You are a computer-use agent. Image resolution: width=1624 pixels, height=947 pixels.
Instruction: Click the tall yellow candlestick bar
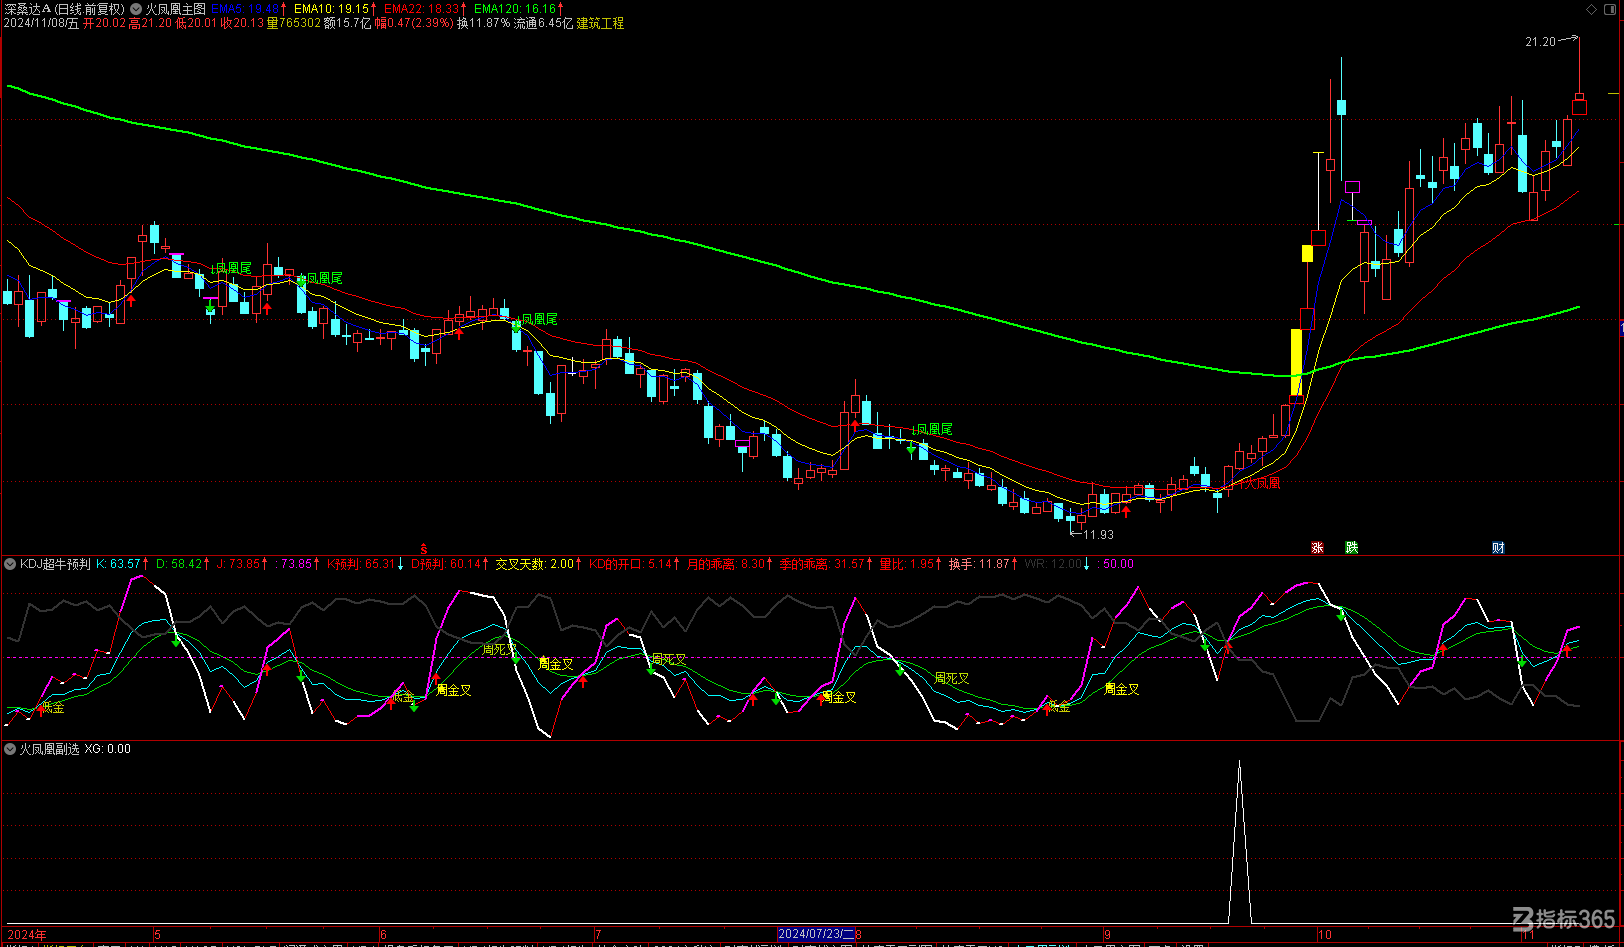pyautogui.click(x=1296, y=362)
